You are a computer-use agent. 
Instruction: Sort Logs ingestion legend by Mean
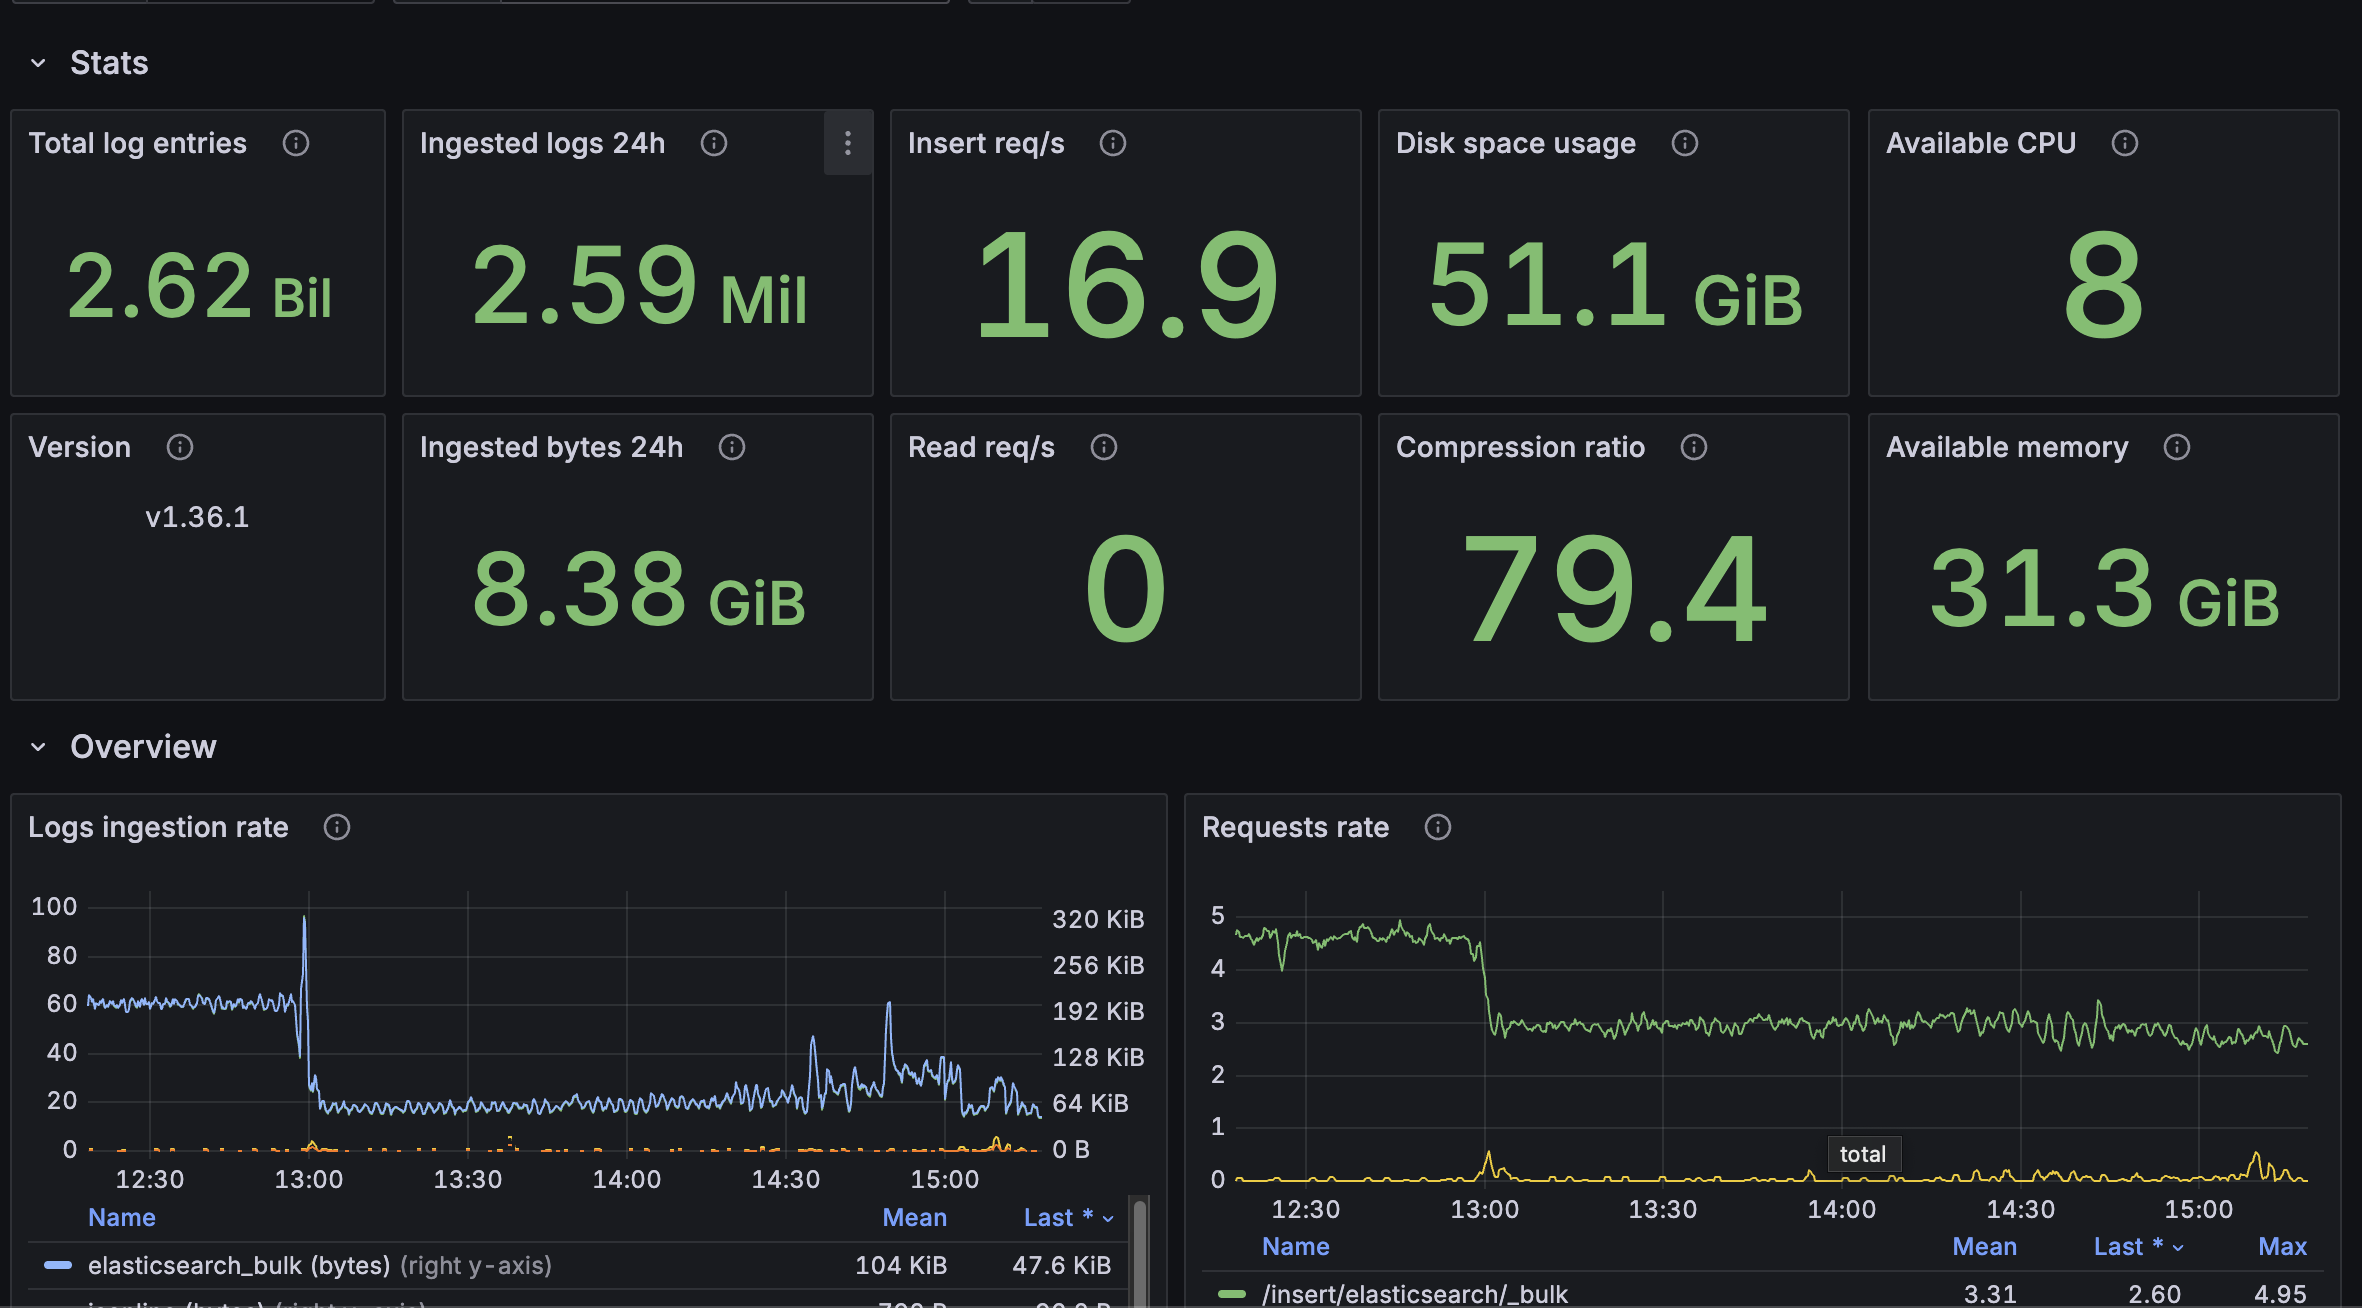[x=914, y=1217]
